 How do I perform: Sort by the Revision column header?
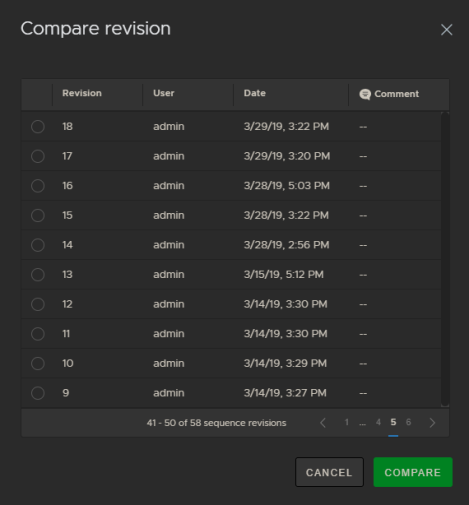pyautogui.click(x=82, y=93)
